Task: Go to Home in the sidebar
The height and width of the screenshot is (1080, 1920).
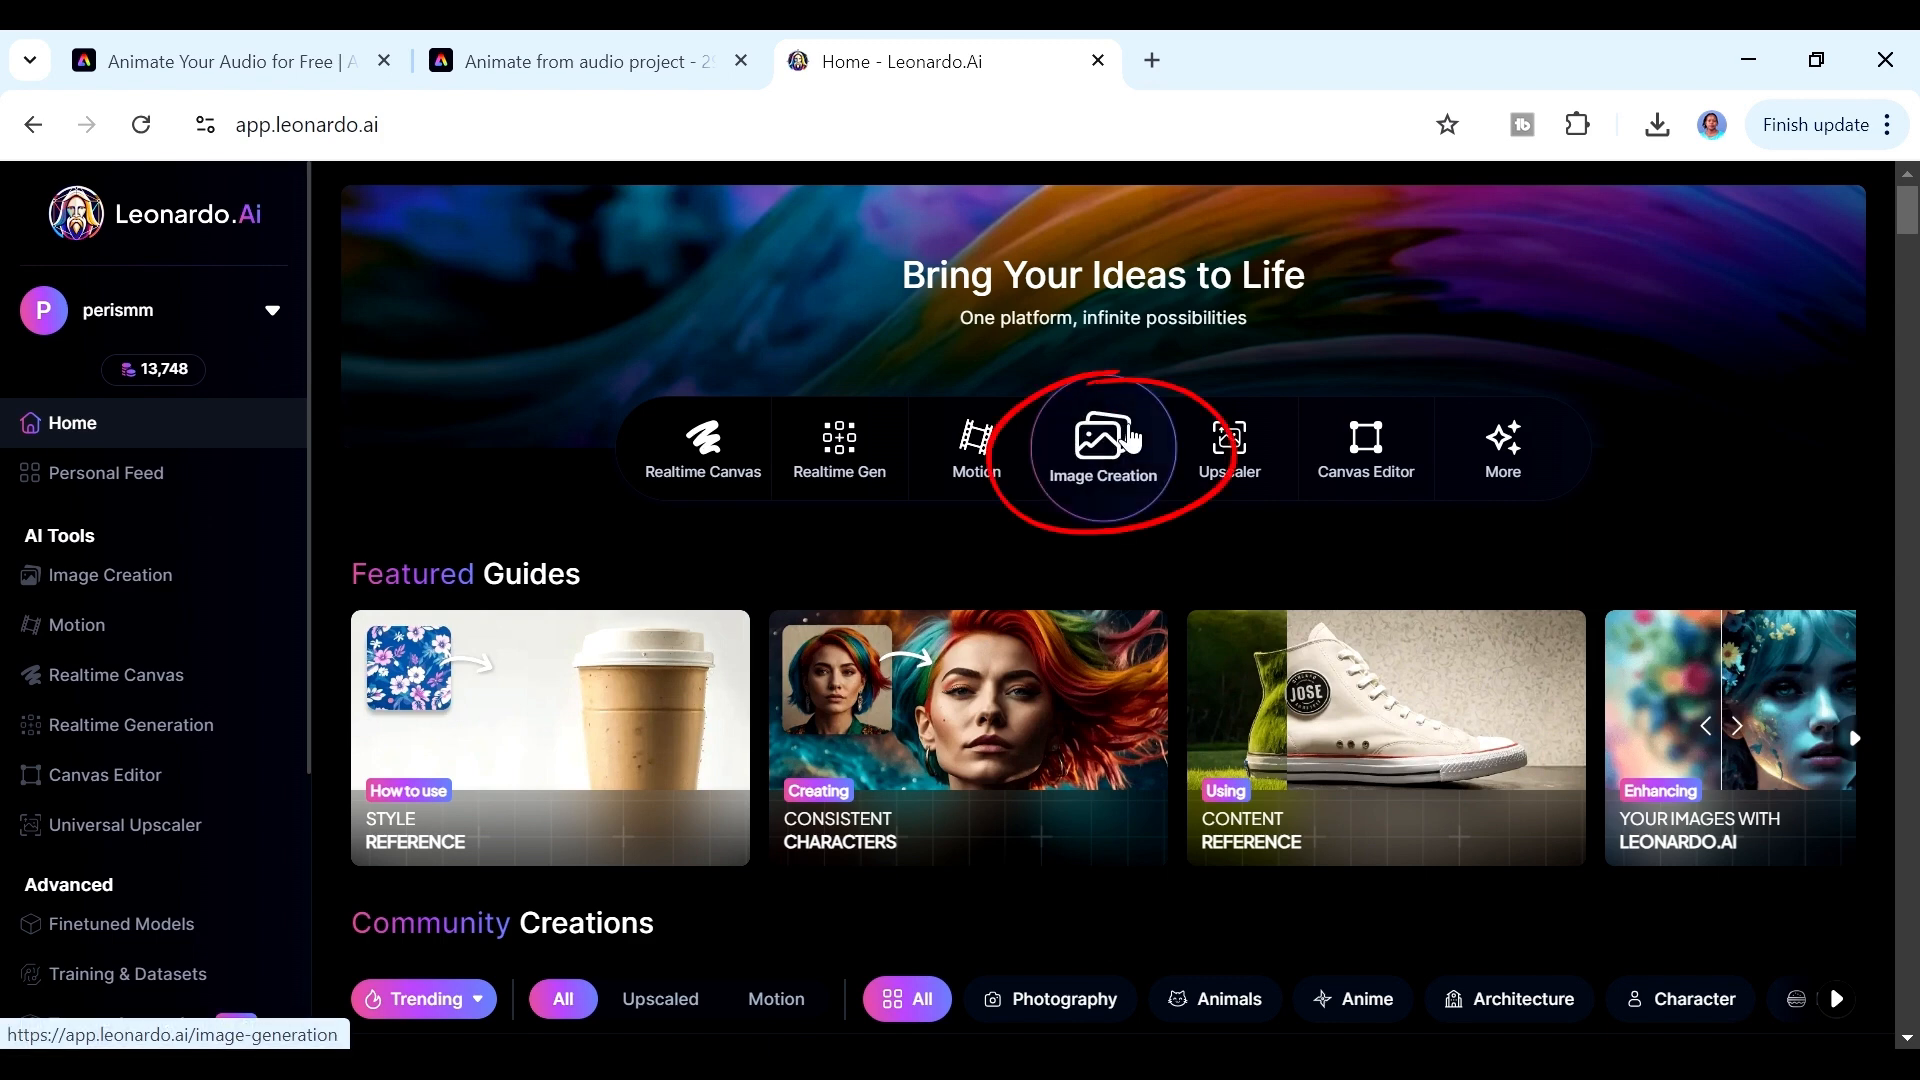Action: [154, 423]
